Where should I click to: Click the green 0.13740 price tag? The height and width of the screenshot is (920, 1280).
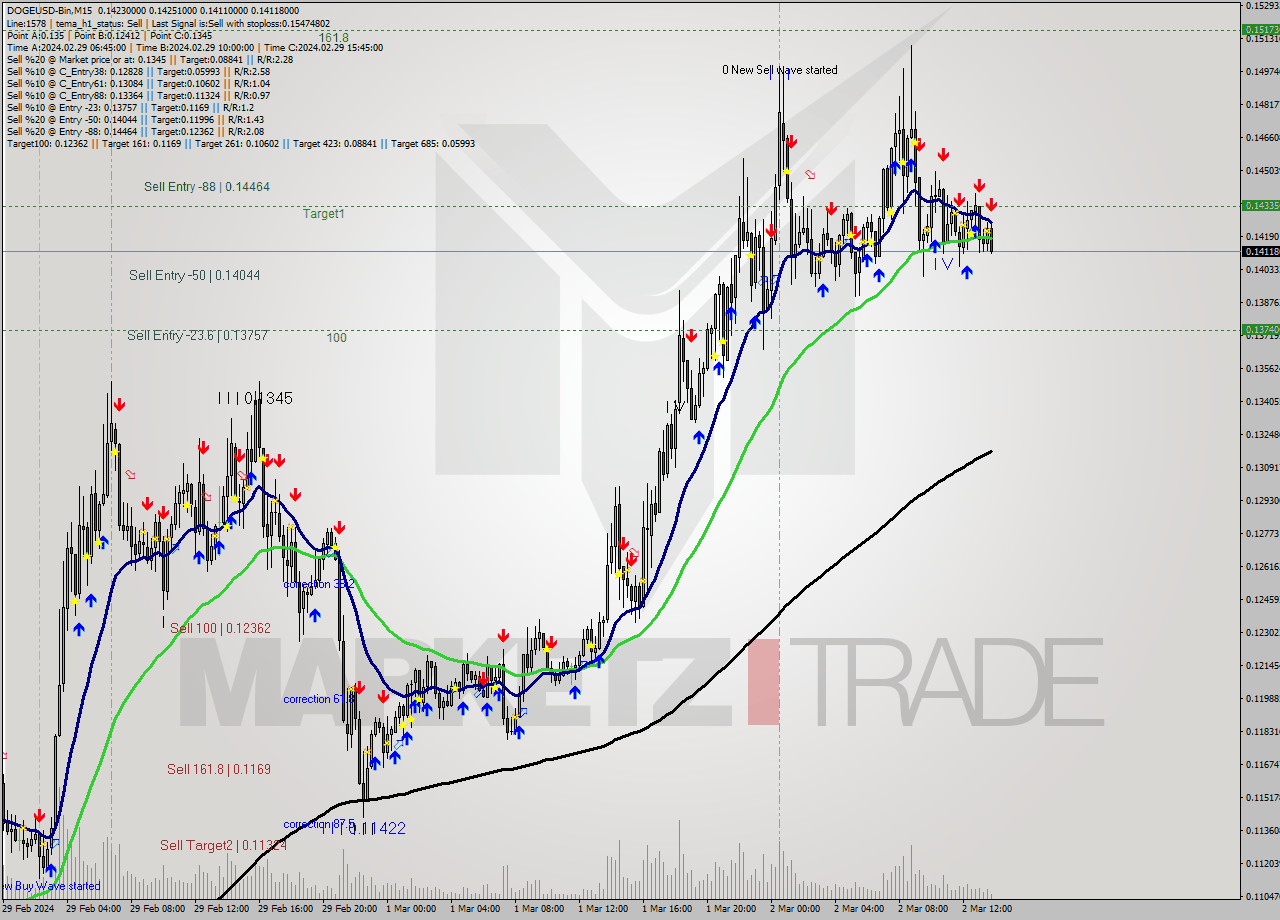(x=1260, y=329)
